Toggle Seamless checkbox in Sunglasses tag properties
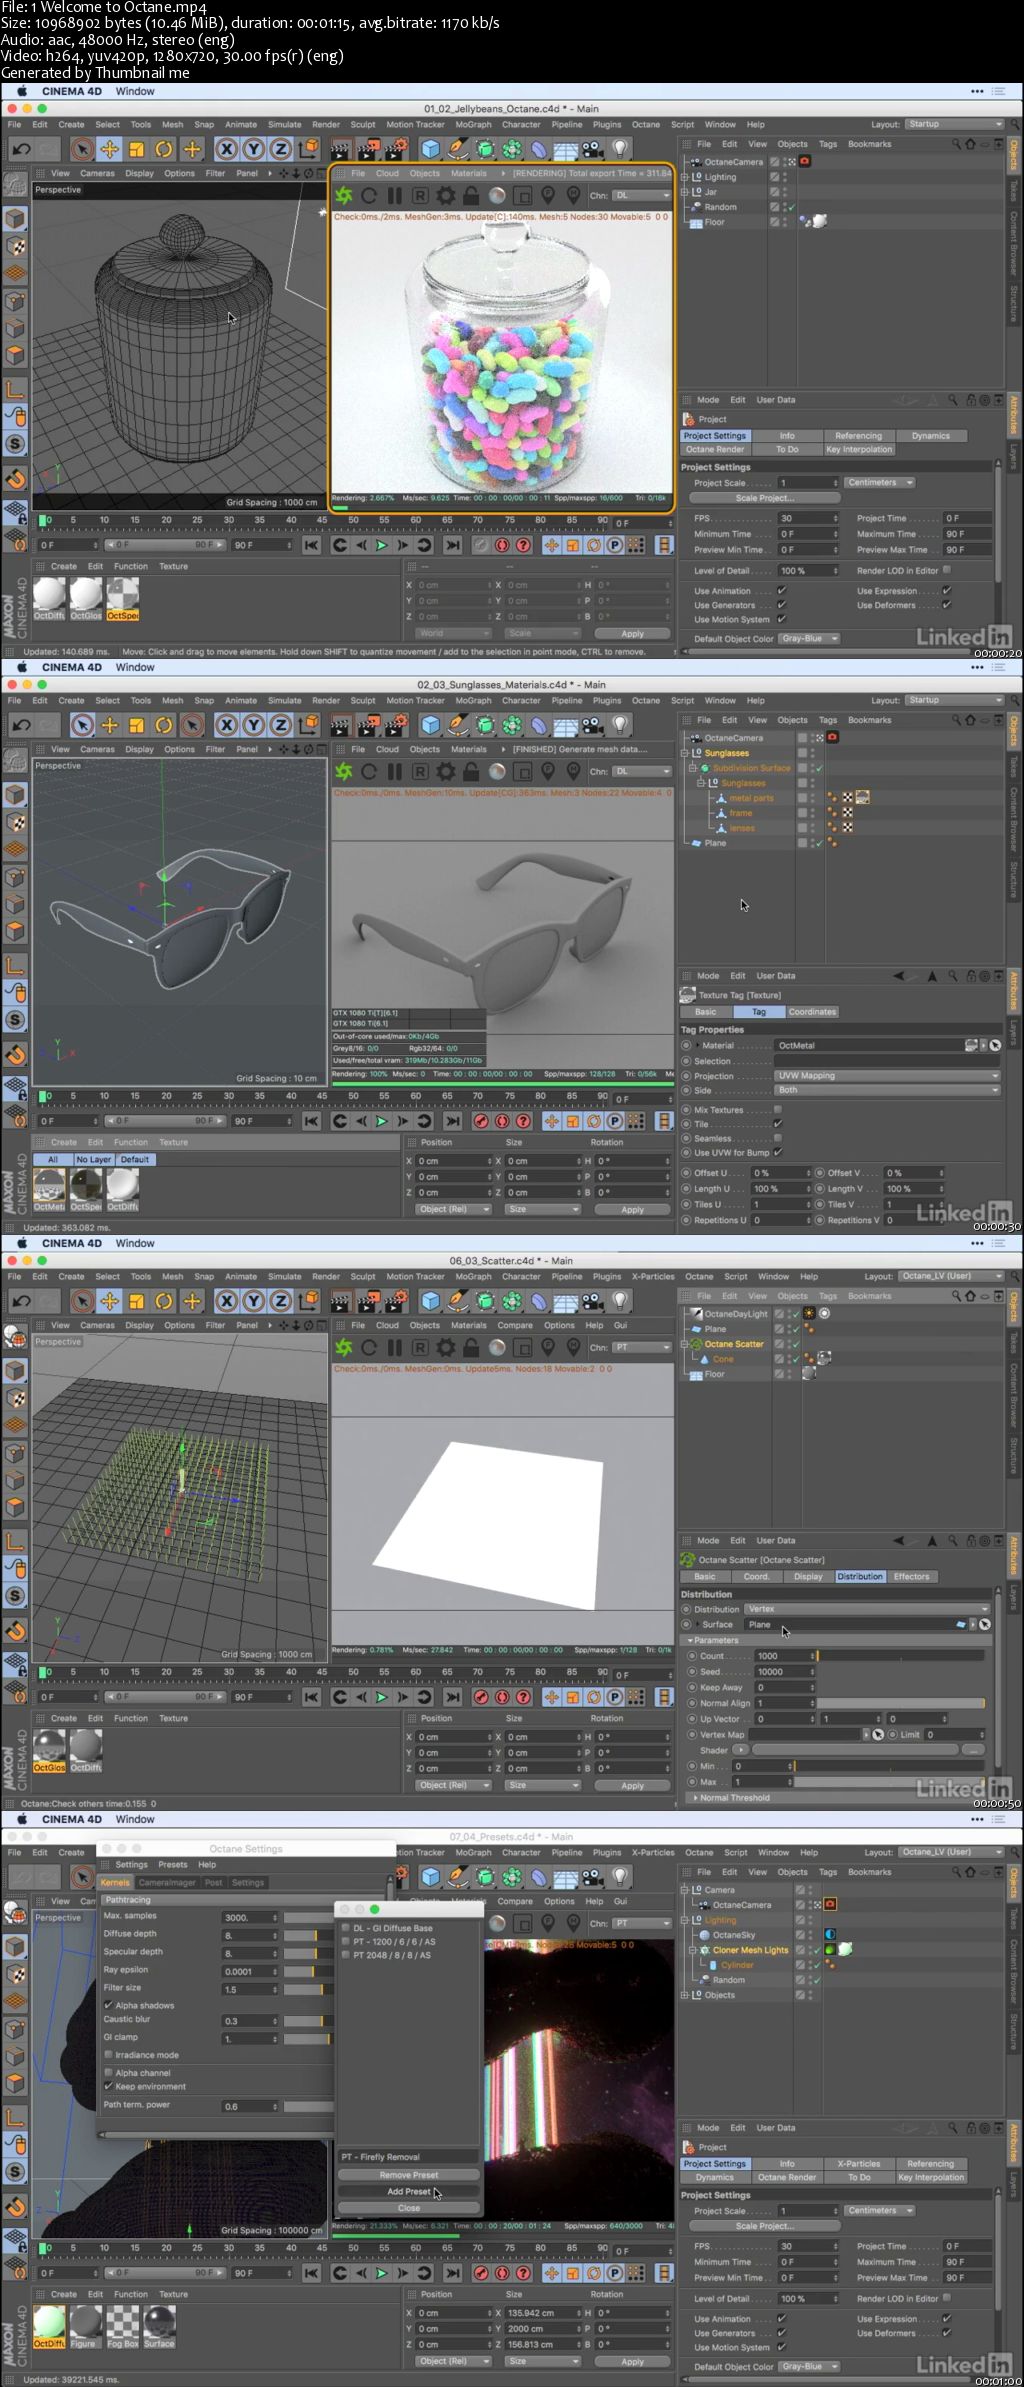Viewport: 1024px width, 2387px height. [778, 1138]
